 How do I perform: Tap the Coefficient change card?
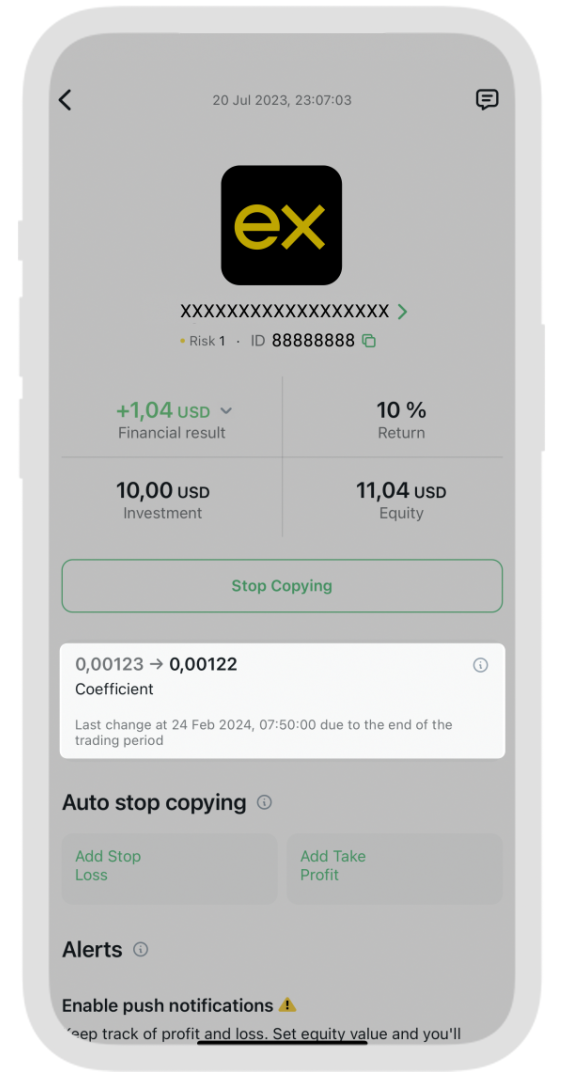(282, 700)
